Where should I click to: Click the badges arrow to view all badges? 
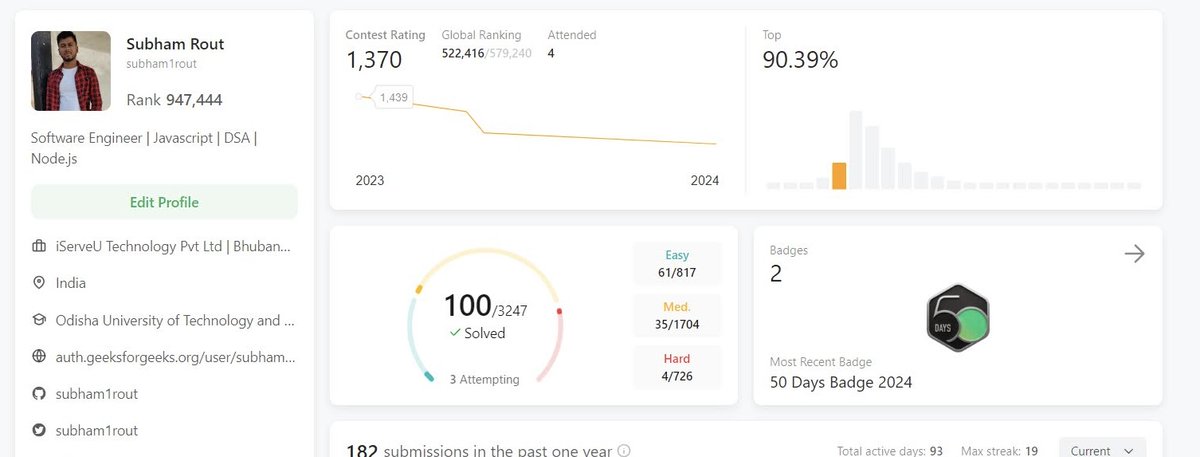click(x=1134, y=254)
